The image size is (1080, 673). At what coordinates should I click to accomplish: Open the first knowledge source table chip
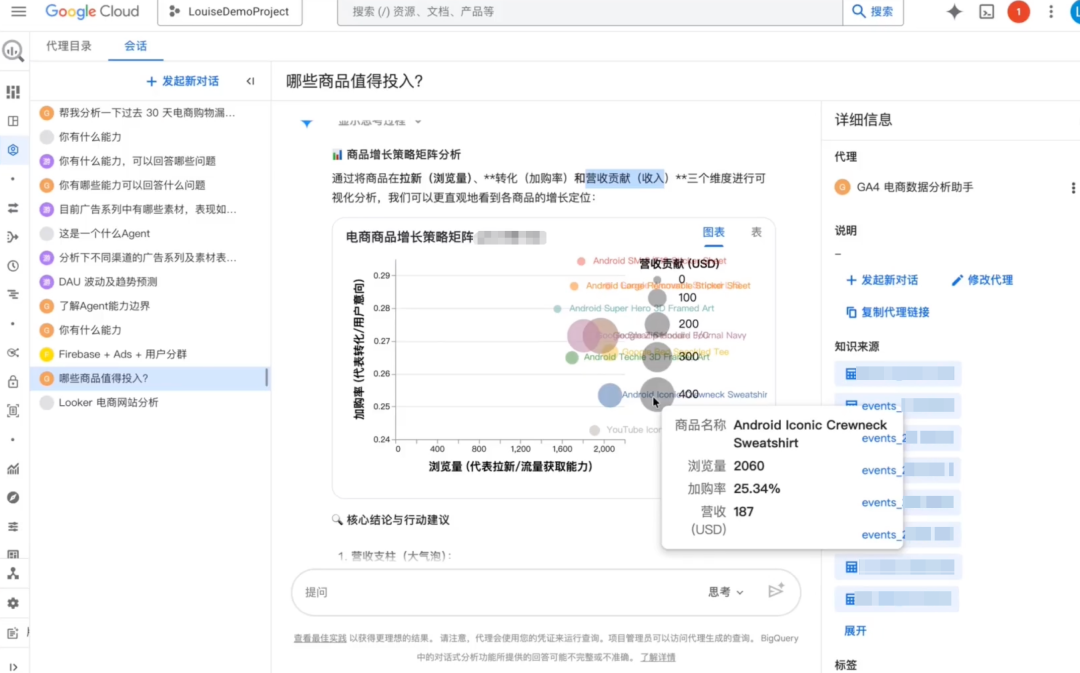[897, 373]
